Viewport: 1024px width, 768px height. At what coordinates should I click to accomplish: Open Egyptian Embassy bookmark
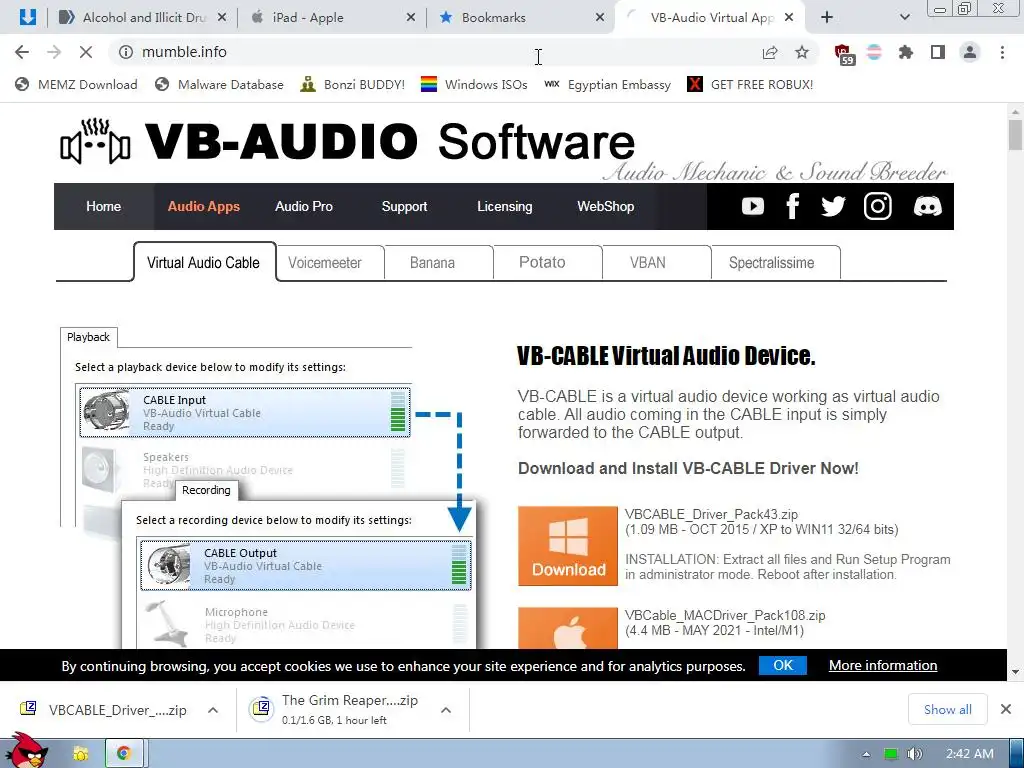607,85
